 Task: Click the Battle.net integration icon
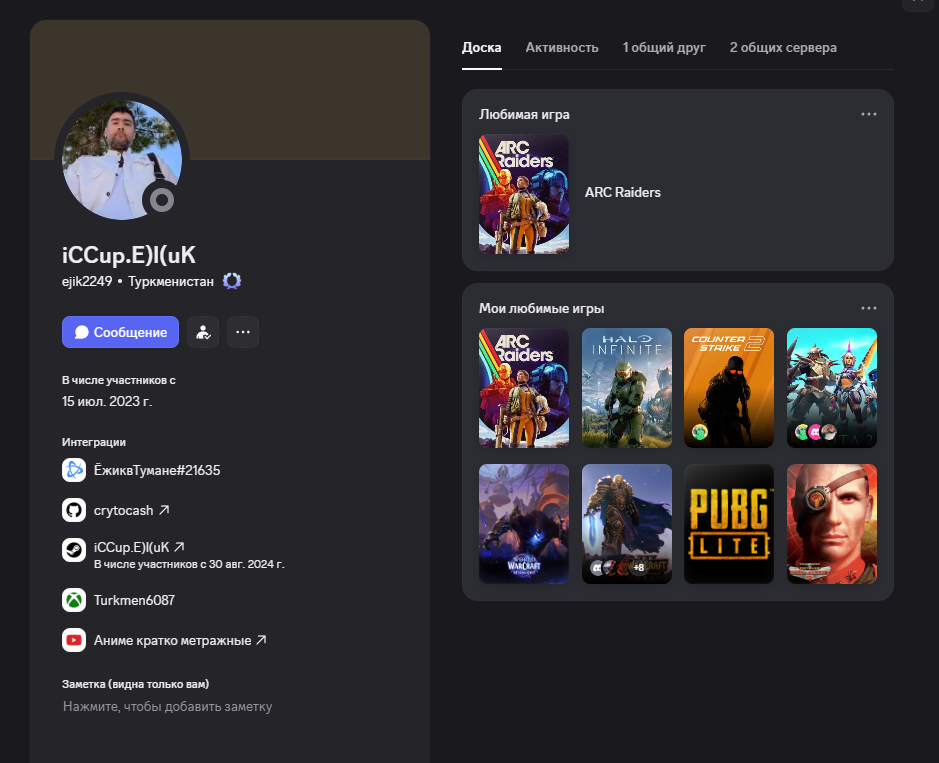tap(74, 470)
